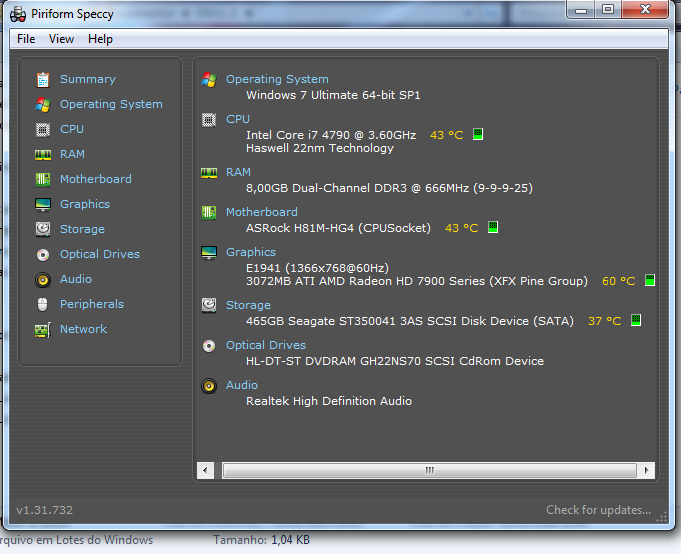Click the CPU chip icon in summary panel
681x554 pixels.
point(209,119)
